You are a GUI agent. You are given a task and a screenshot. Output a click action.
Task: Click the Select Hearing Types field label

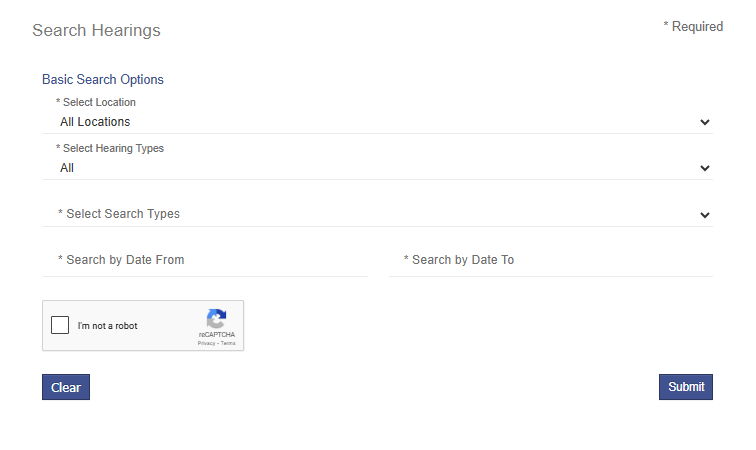[110, 148]
